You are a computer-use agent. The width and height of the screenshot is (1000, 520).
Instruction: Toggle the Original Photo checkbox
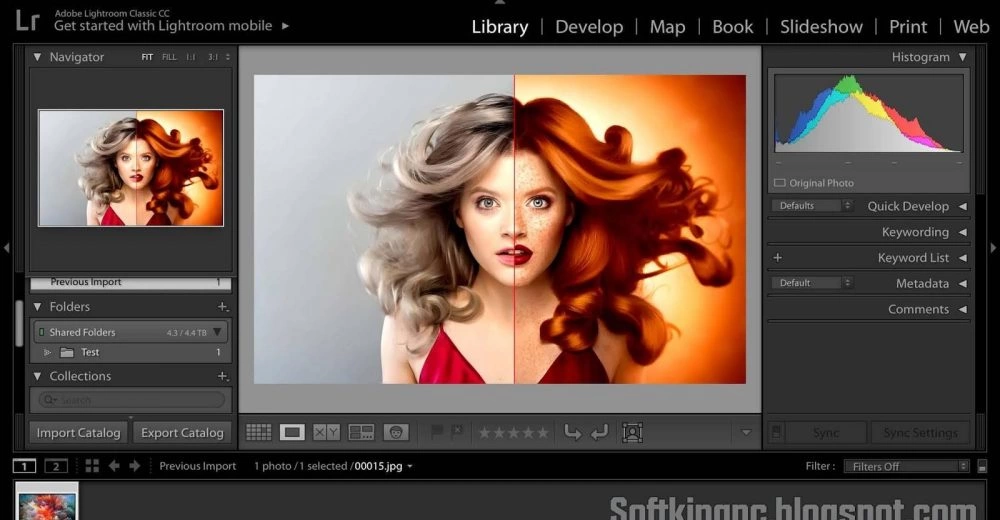click(780, 183)
